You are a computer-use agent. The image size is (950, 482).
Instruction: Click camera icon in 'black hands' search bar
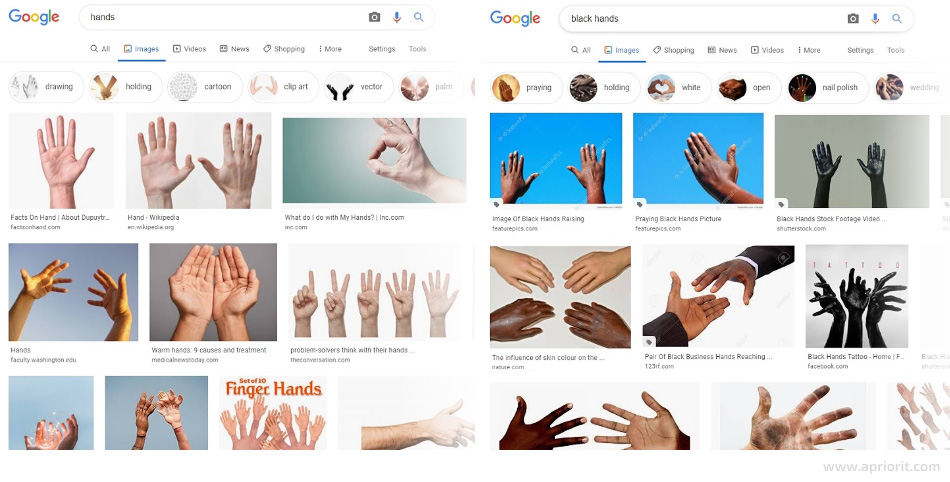coord(853,19)
